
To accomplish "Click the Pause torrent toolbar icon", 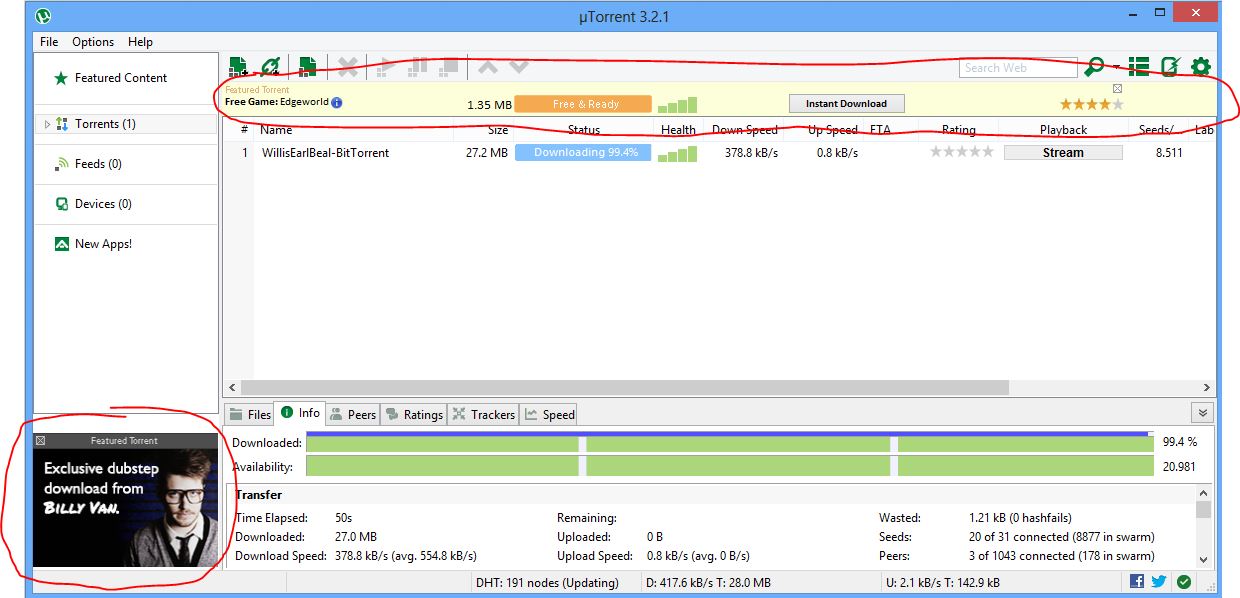I will pyautogui.click(x=418, y=66).
